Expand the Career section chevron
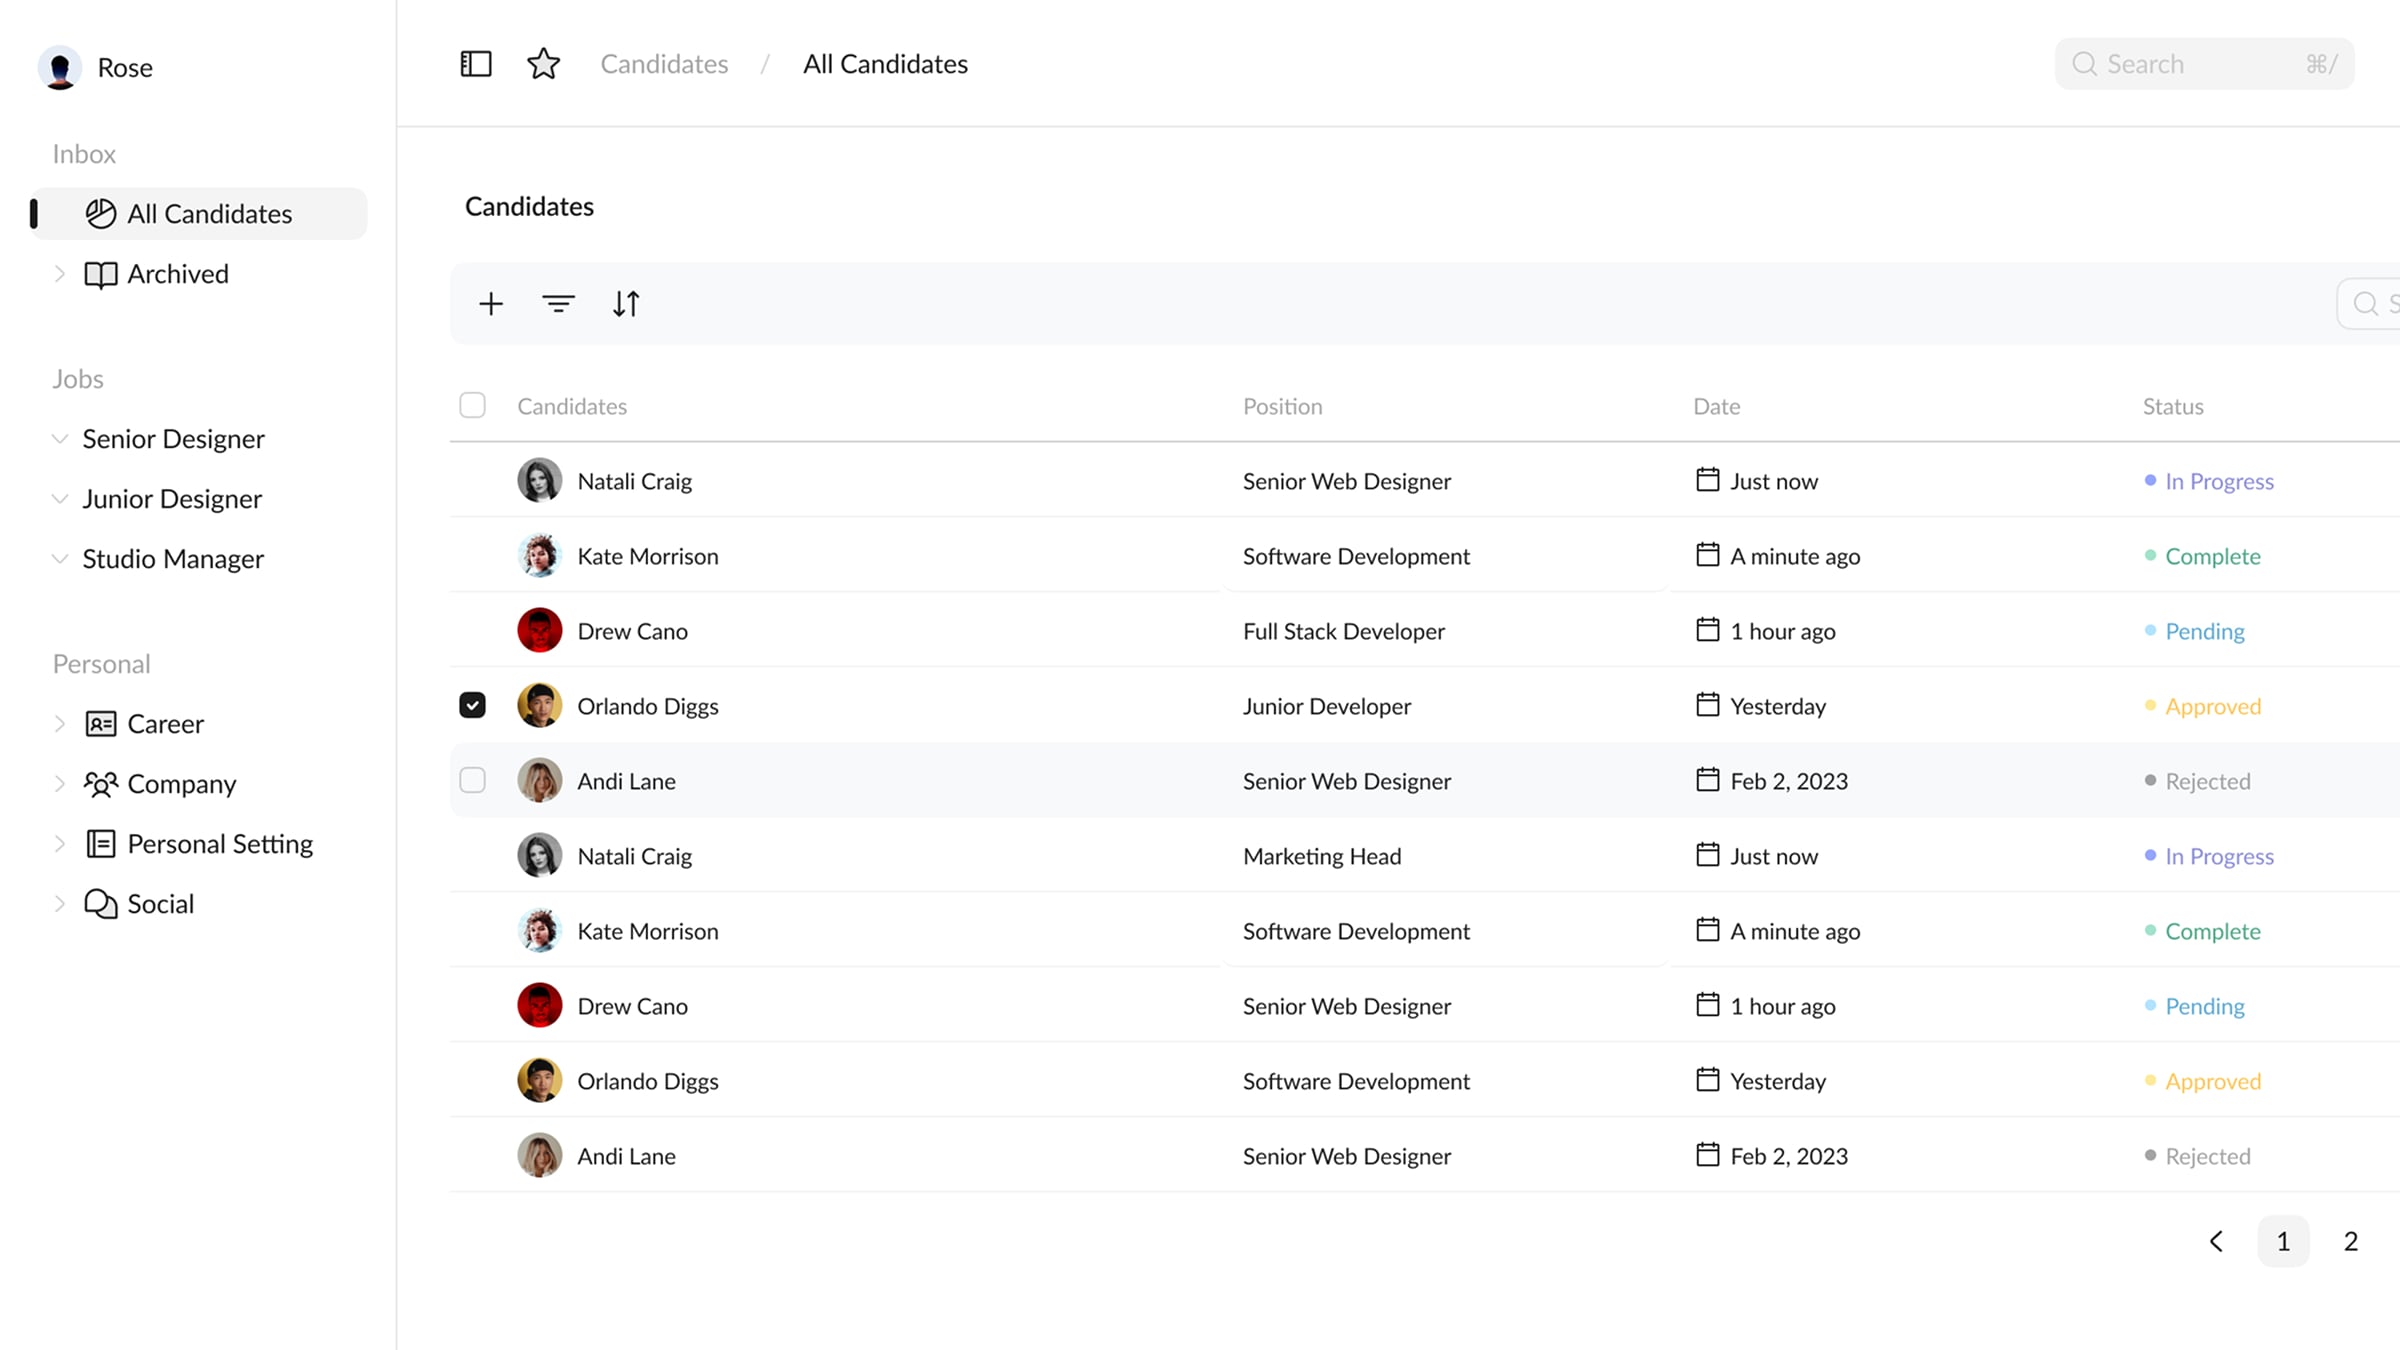 click(60, 724)
